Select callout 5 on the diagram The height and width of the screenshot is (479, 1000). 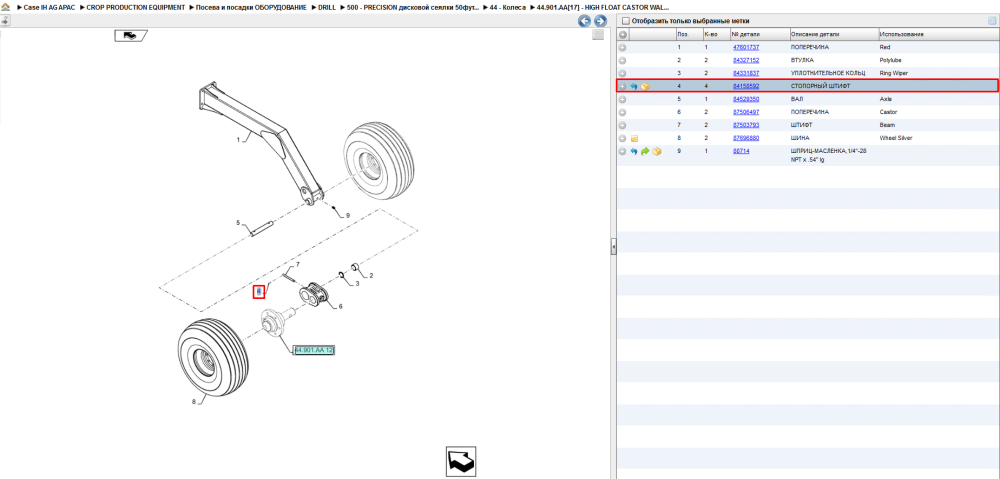tap(238, 223)
